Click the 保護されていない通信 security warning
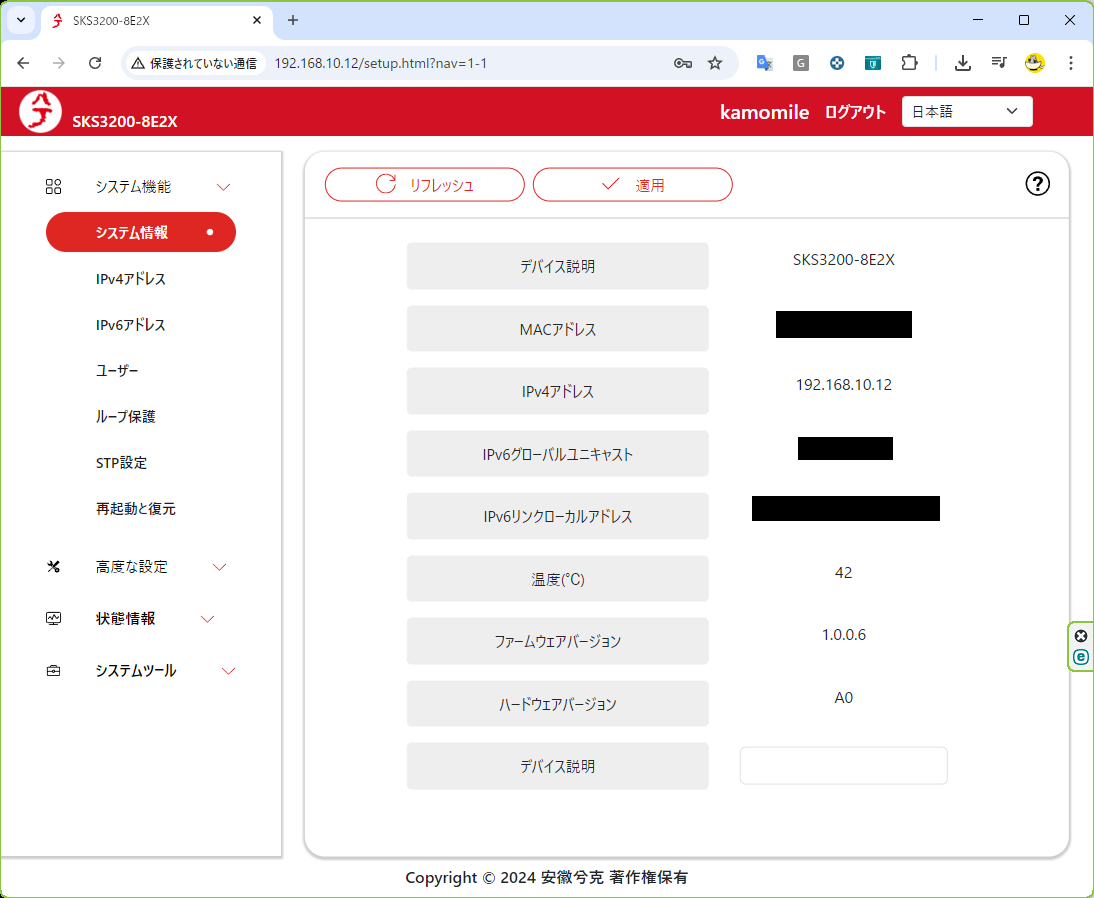Viewport: 1094px width, 898px height. click(195, 63)
